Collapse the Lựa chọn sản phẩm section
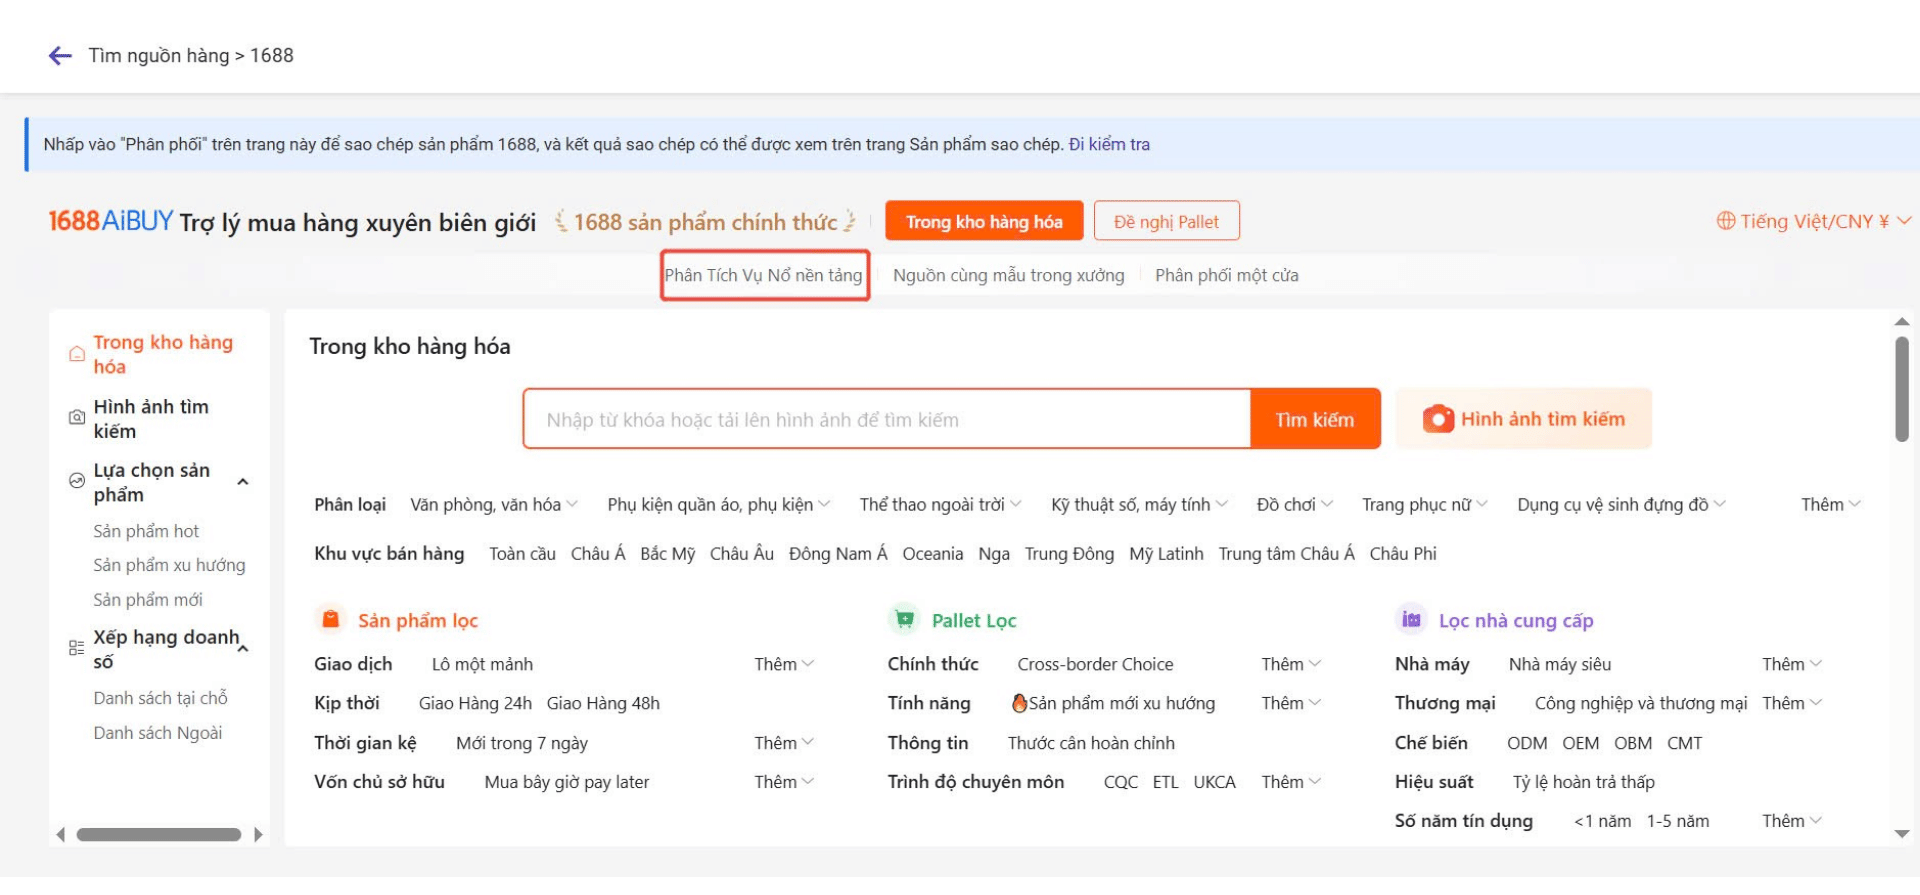Image resolution: width=1920 pixels, height=895 pixels. pyautogui.click(x=242, y=482)
